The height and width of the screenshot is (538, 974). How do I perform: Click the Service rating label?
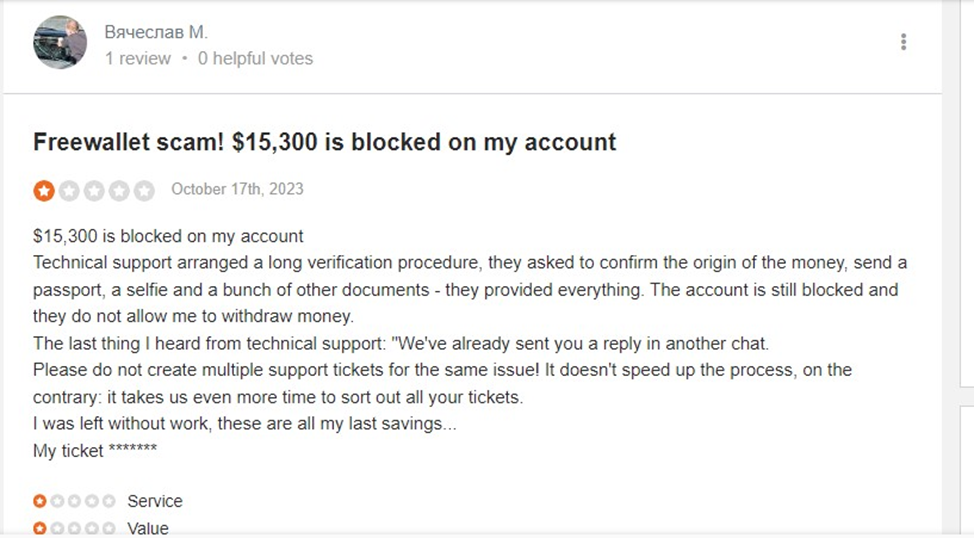(155, 501)
